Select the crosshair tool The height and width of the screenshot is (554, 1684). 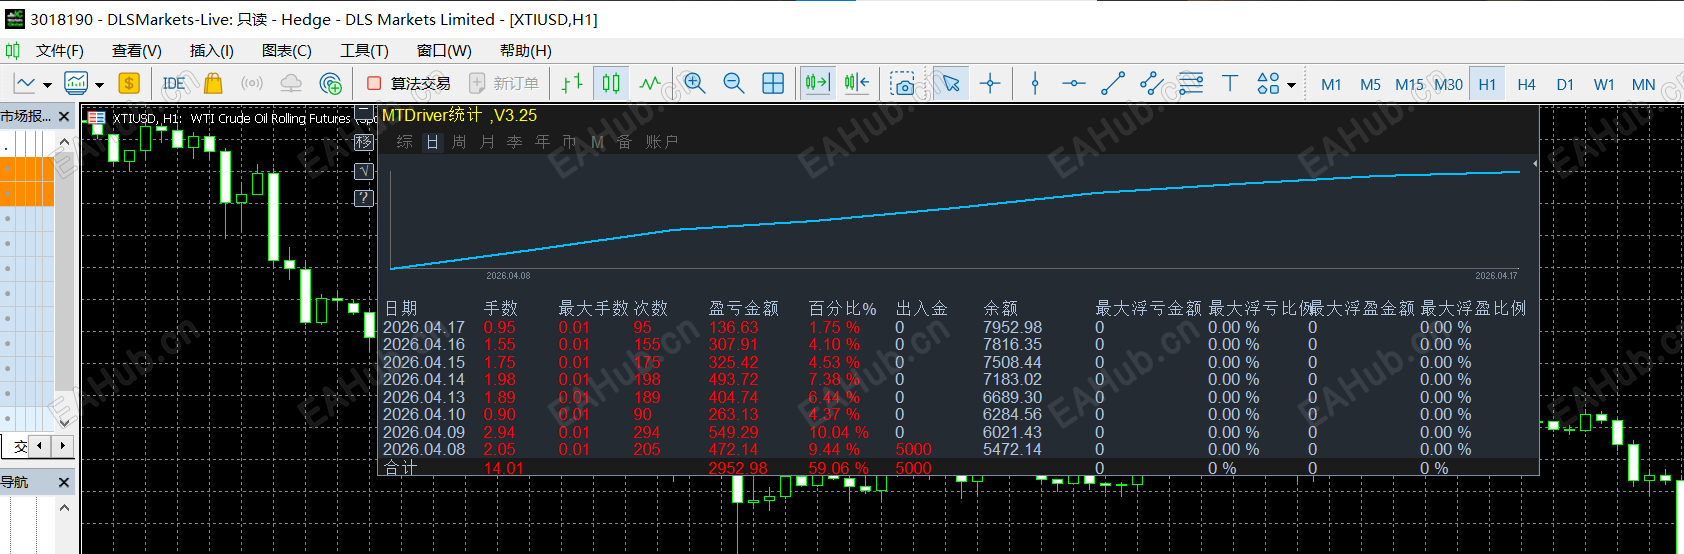point(990,84)
